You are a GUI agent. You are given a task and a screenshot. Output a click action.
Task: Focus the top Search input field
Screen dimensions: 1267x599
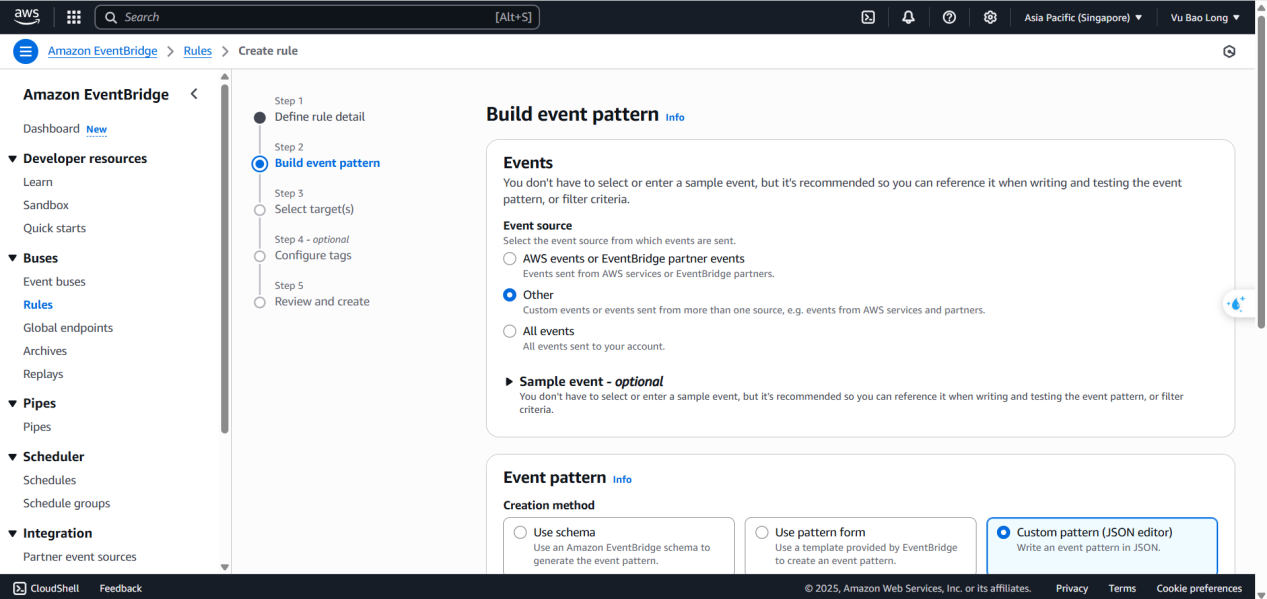click(318, 17)
